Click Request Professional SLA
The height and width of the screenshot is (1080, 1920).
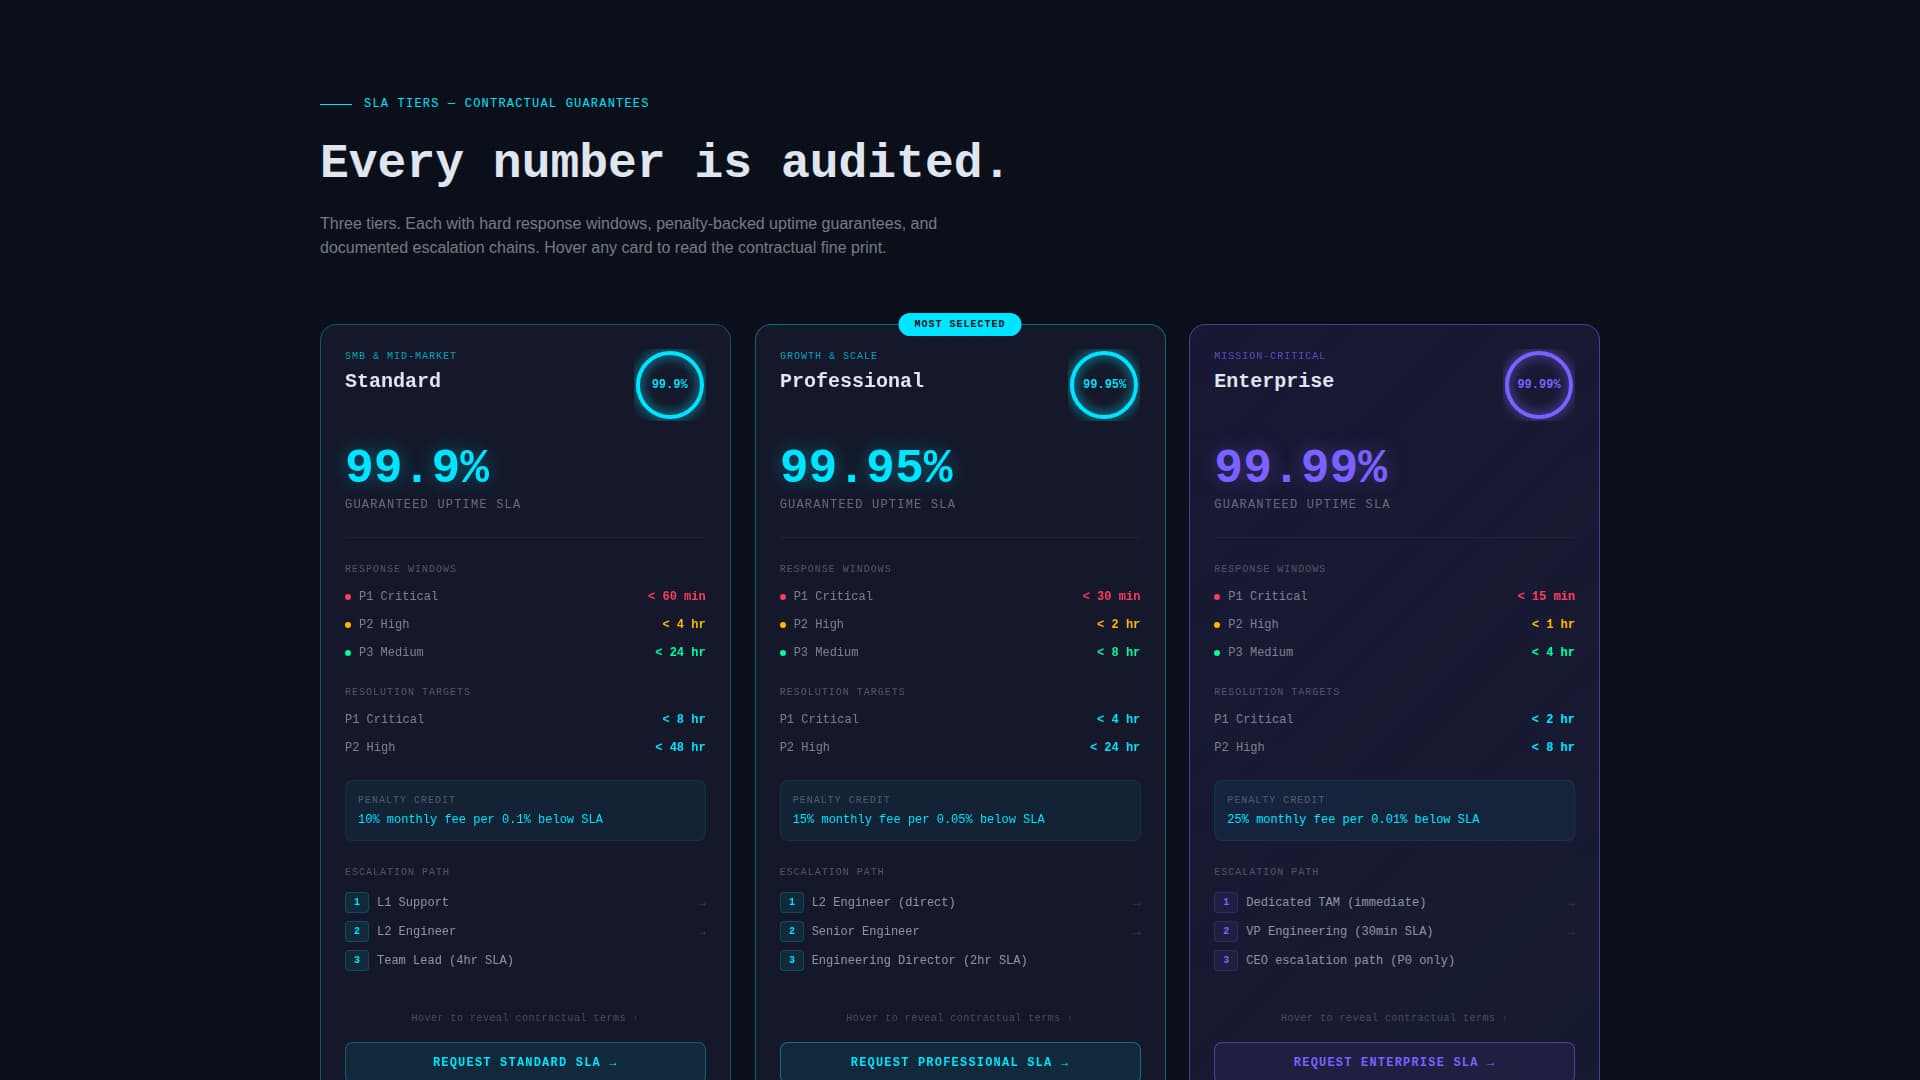(x=959, y=1061)
